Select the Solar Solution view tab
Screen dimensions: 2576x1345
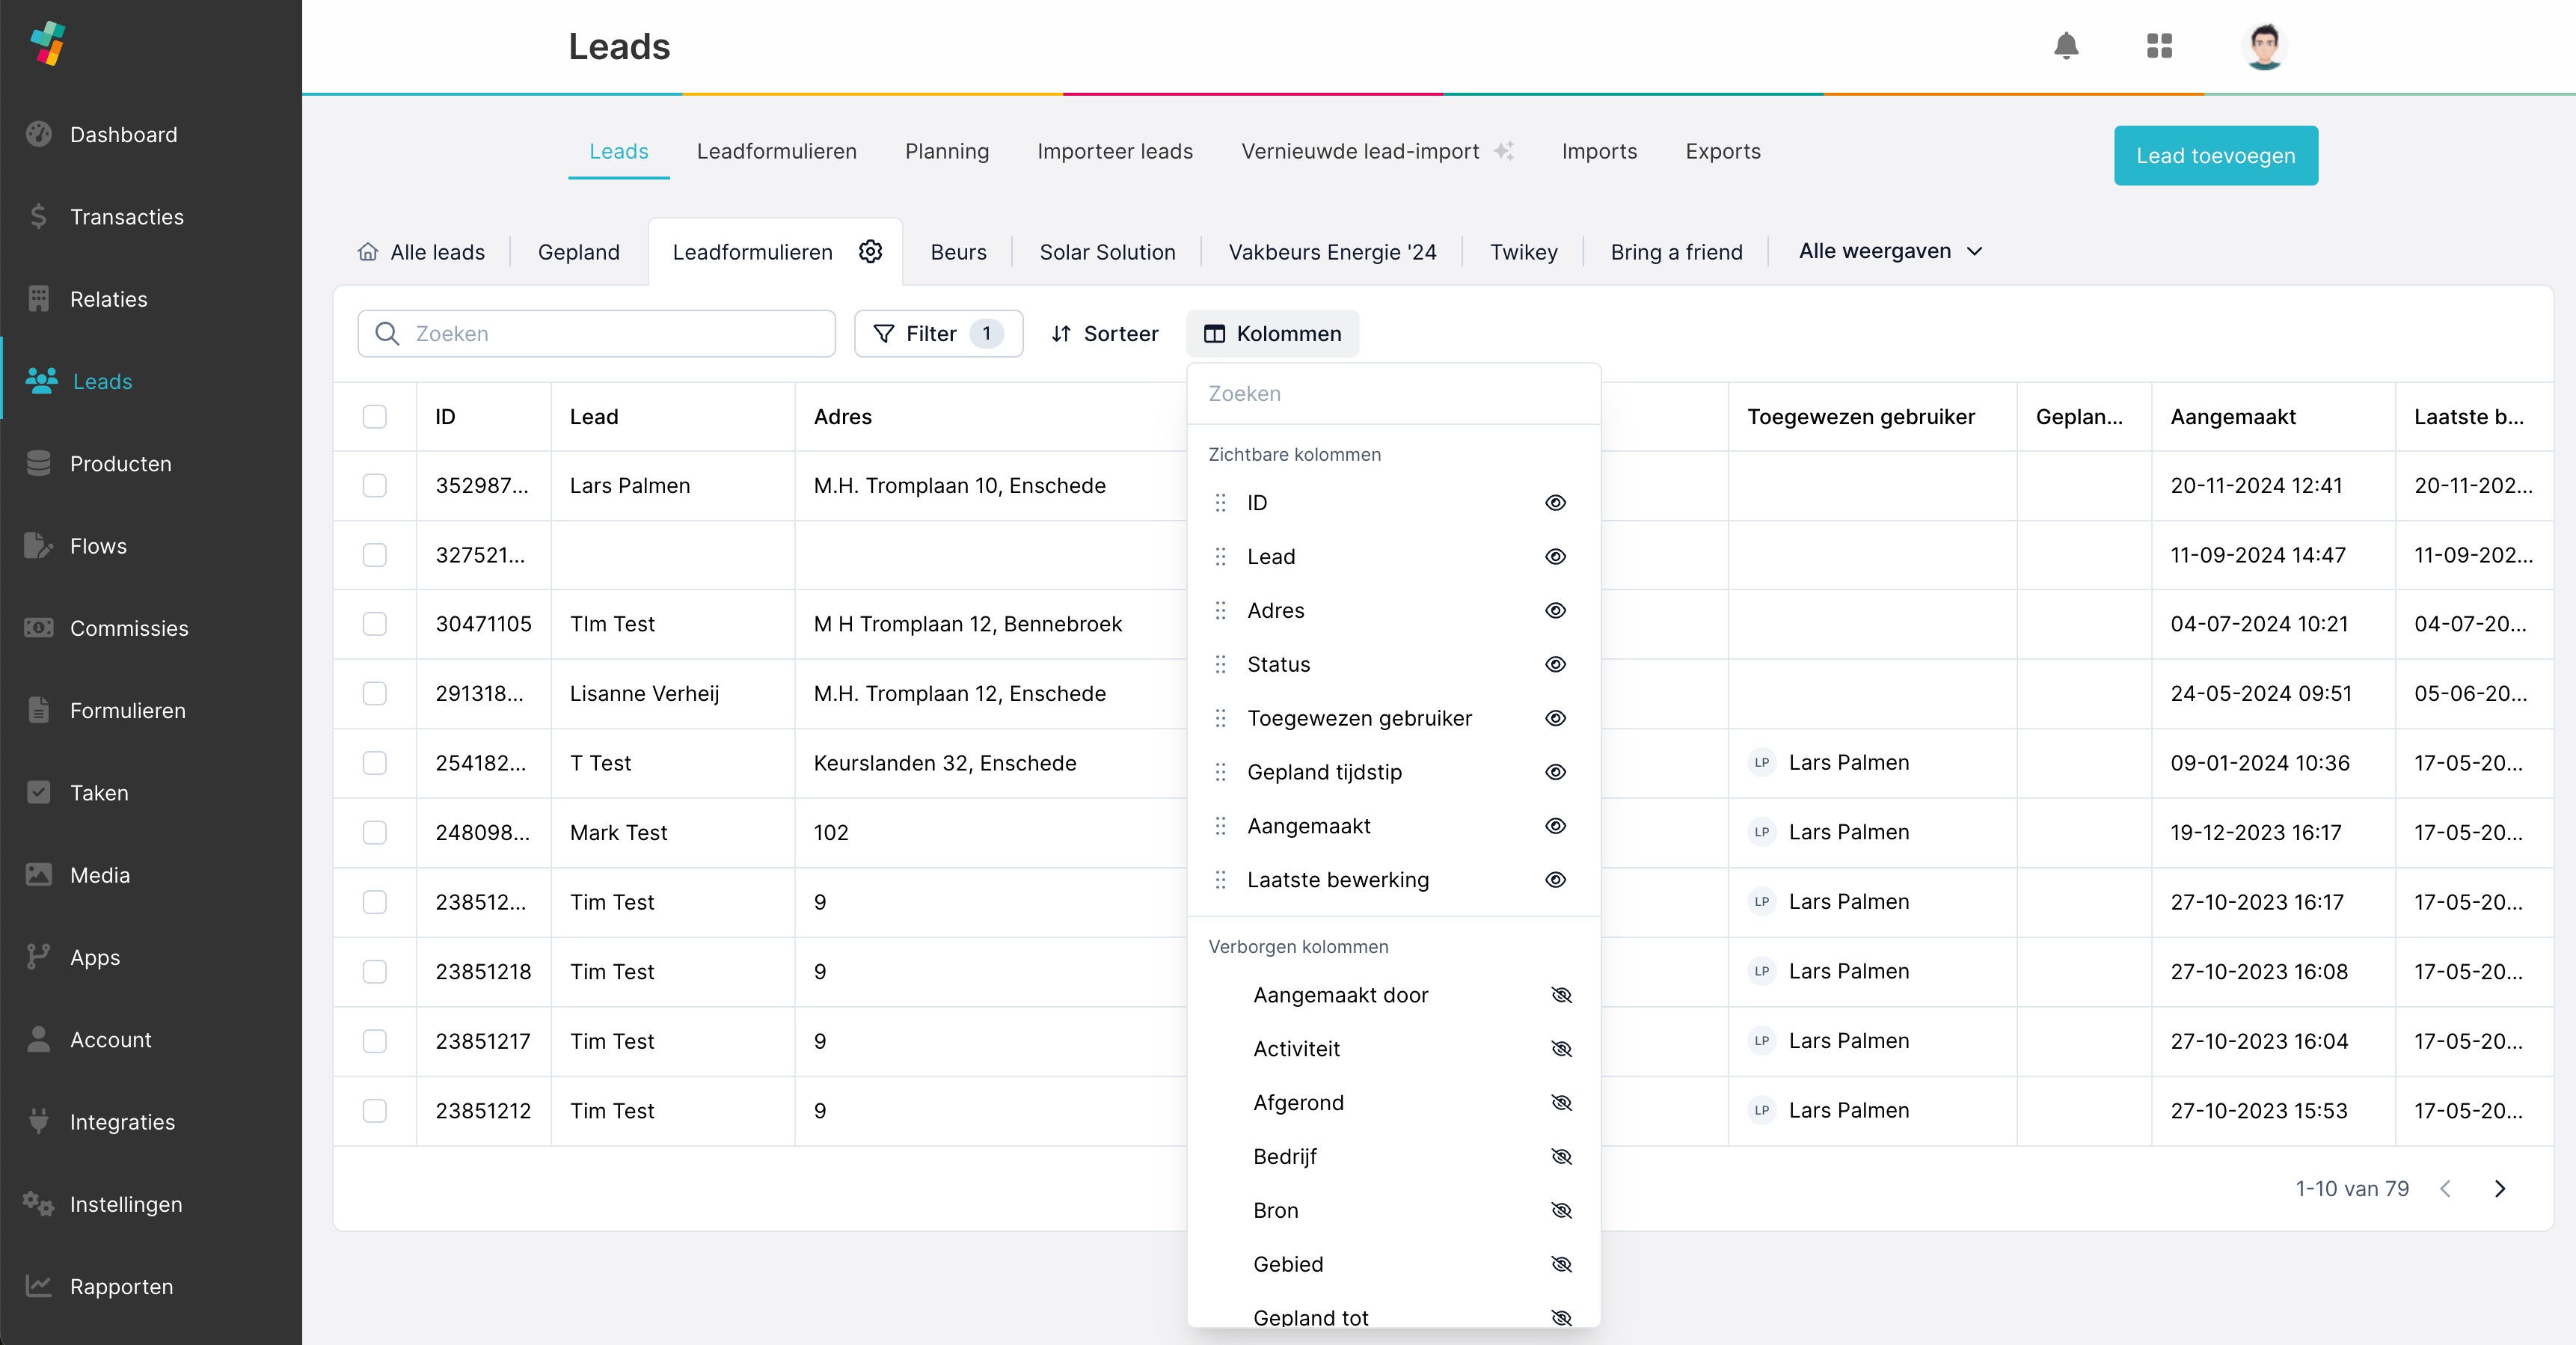point(1107,252)
